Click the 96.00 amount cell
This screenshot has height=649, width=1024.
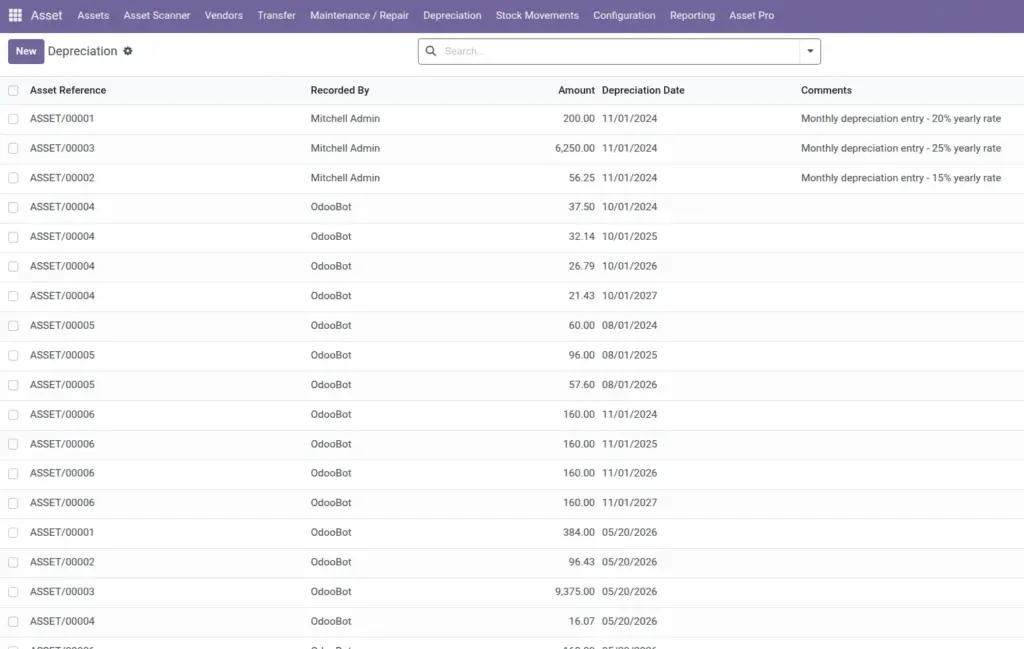click(x=581, y=355)
